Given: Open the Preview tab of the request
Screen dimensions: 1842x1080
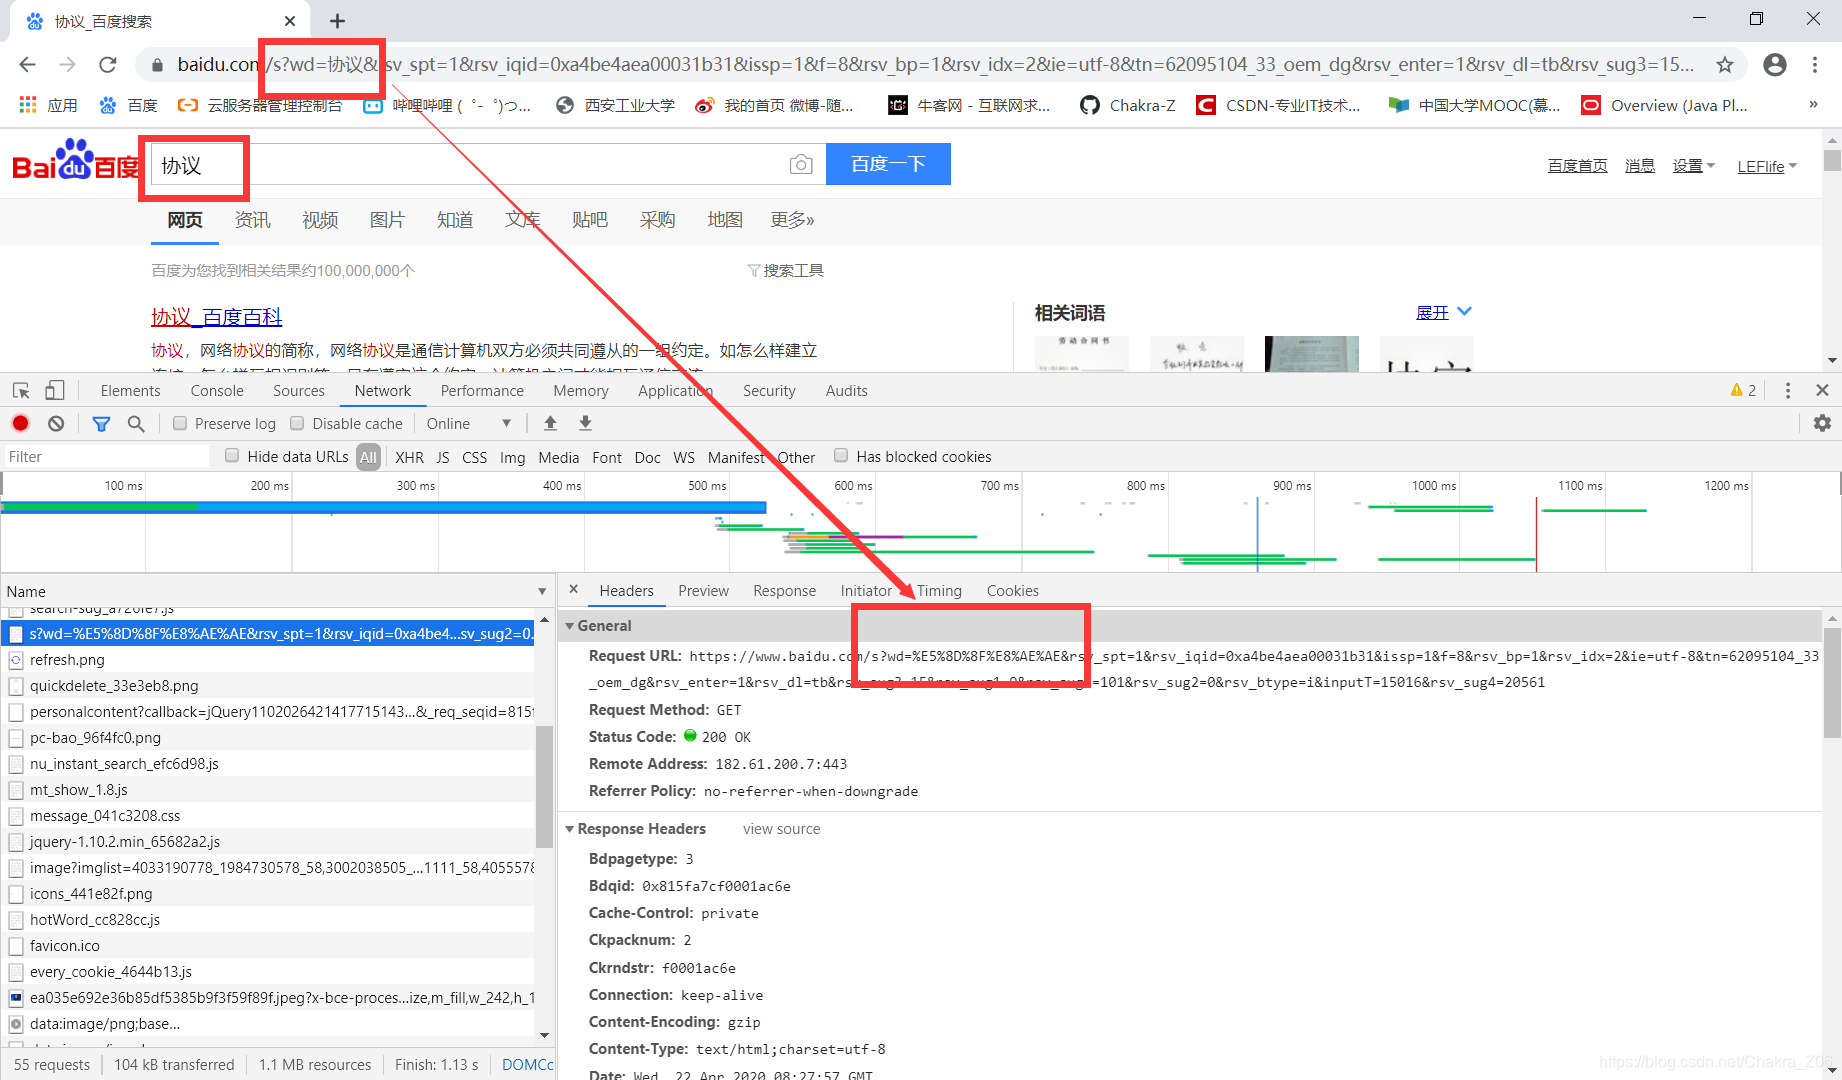Looking at the screenshot, I should pos(703,591).
